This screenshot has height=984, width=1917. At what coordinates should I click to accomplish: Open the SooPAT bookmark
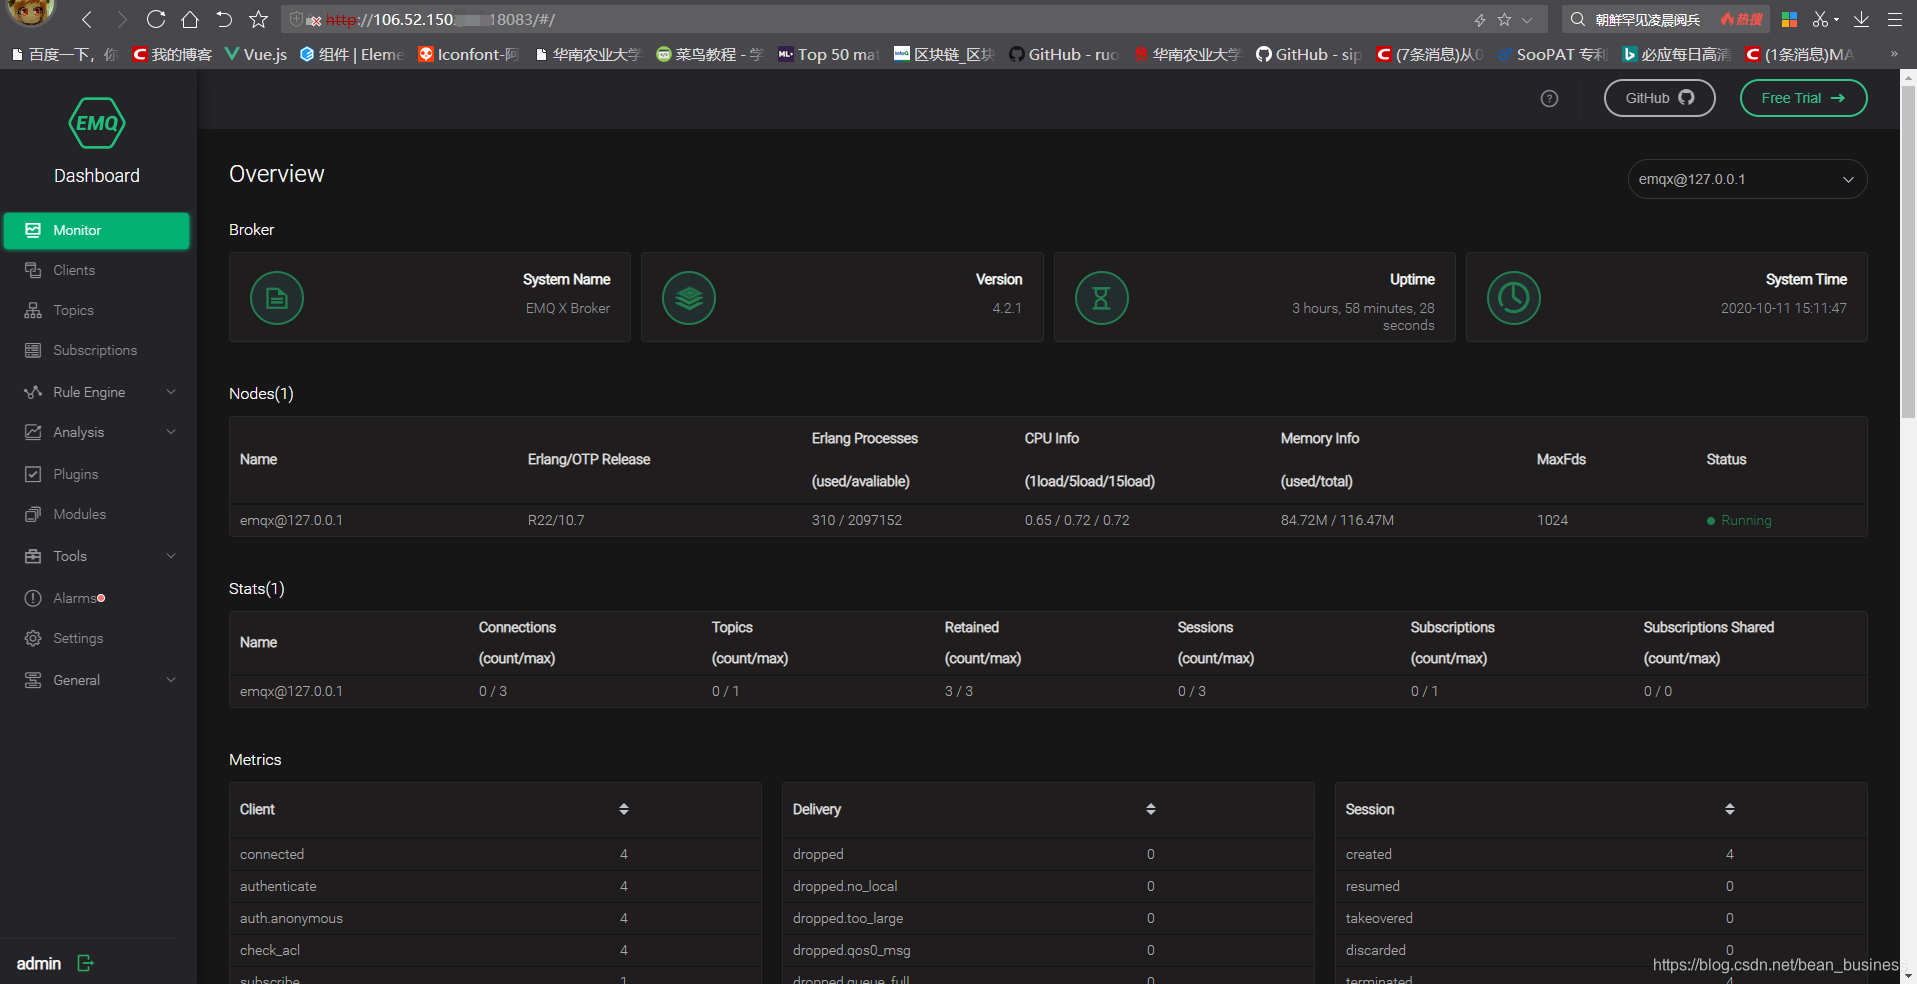[x=1553, y=54]
